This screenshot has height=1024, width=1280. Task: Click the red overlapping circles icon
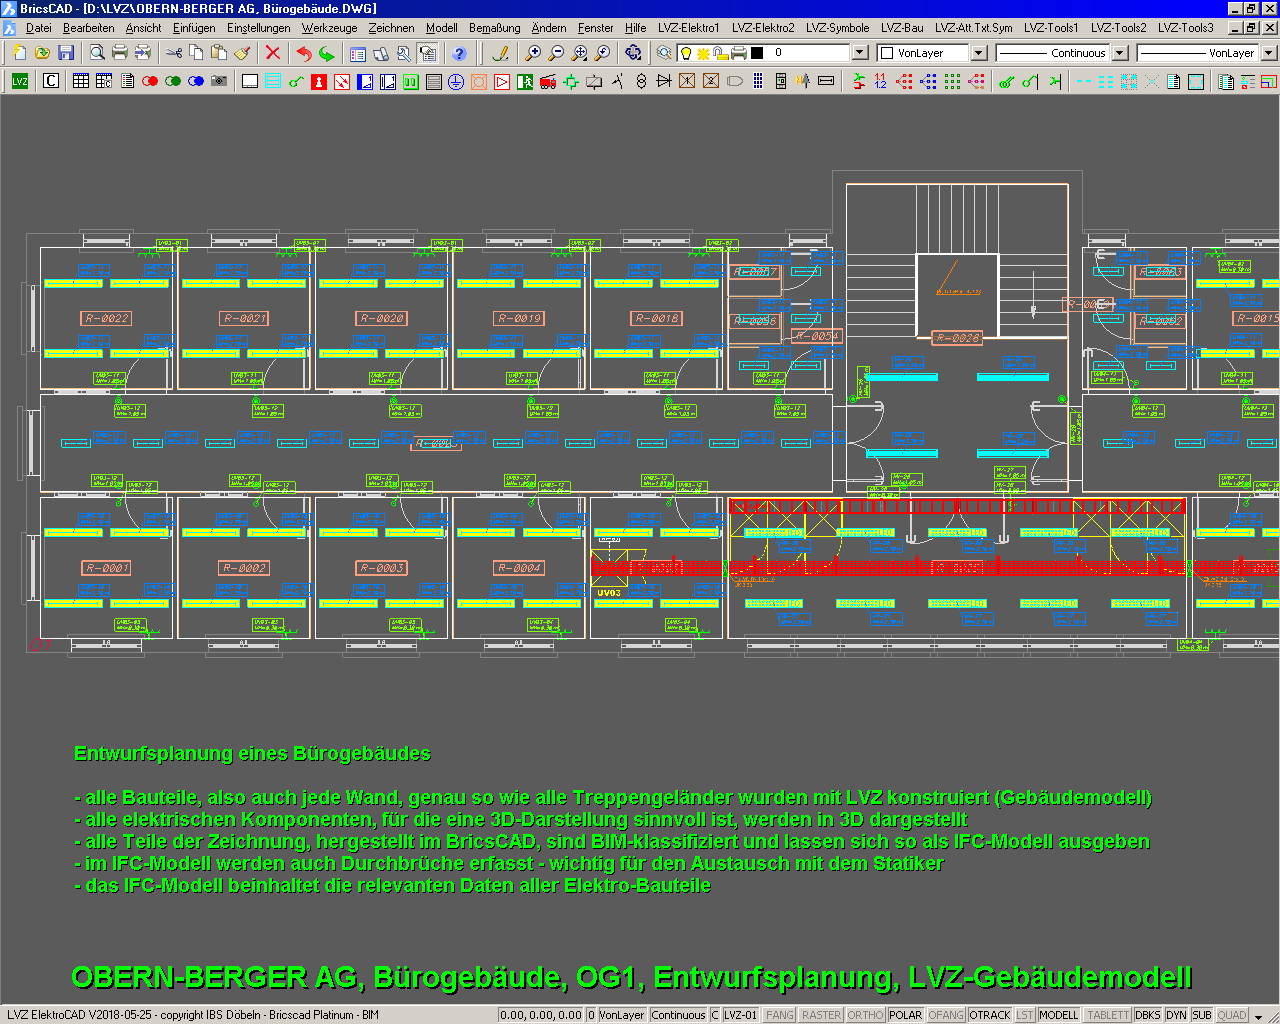(150, 81)
